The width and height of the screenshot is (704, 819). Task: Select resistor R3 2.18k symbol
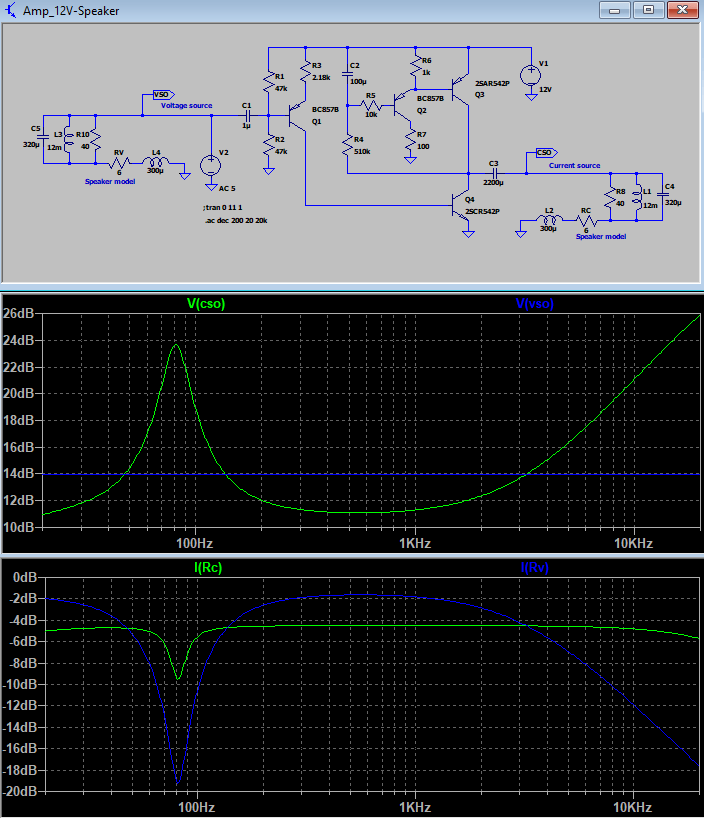pyautogui.click(x=306, y=72)
